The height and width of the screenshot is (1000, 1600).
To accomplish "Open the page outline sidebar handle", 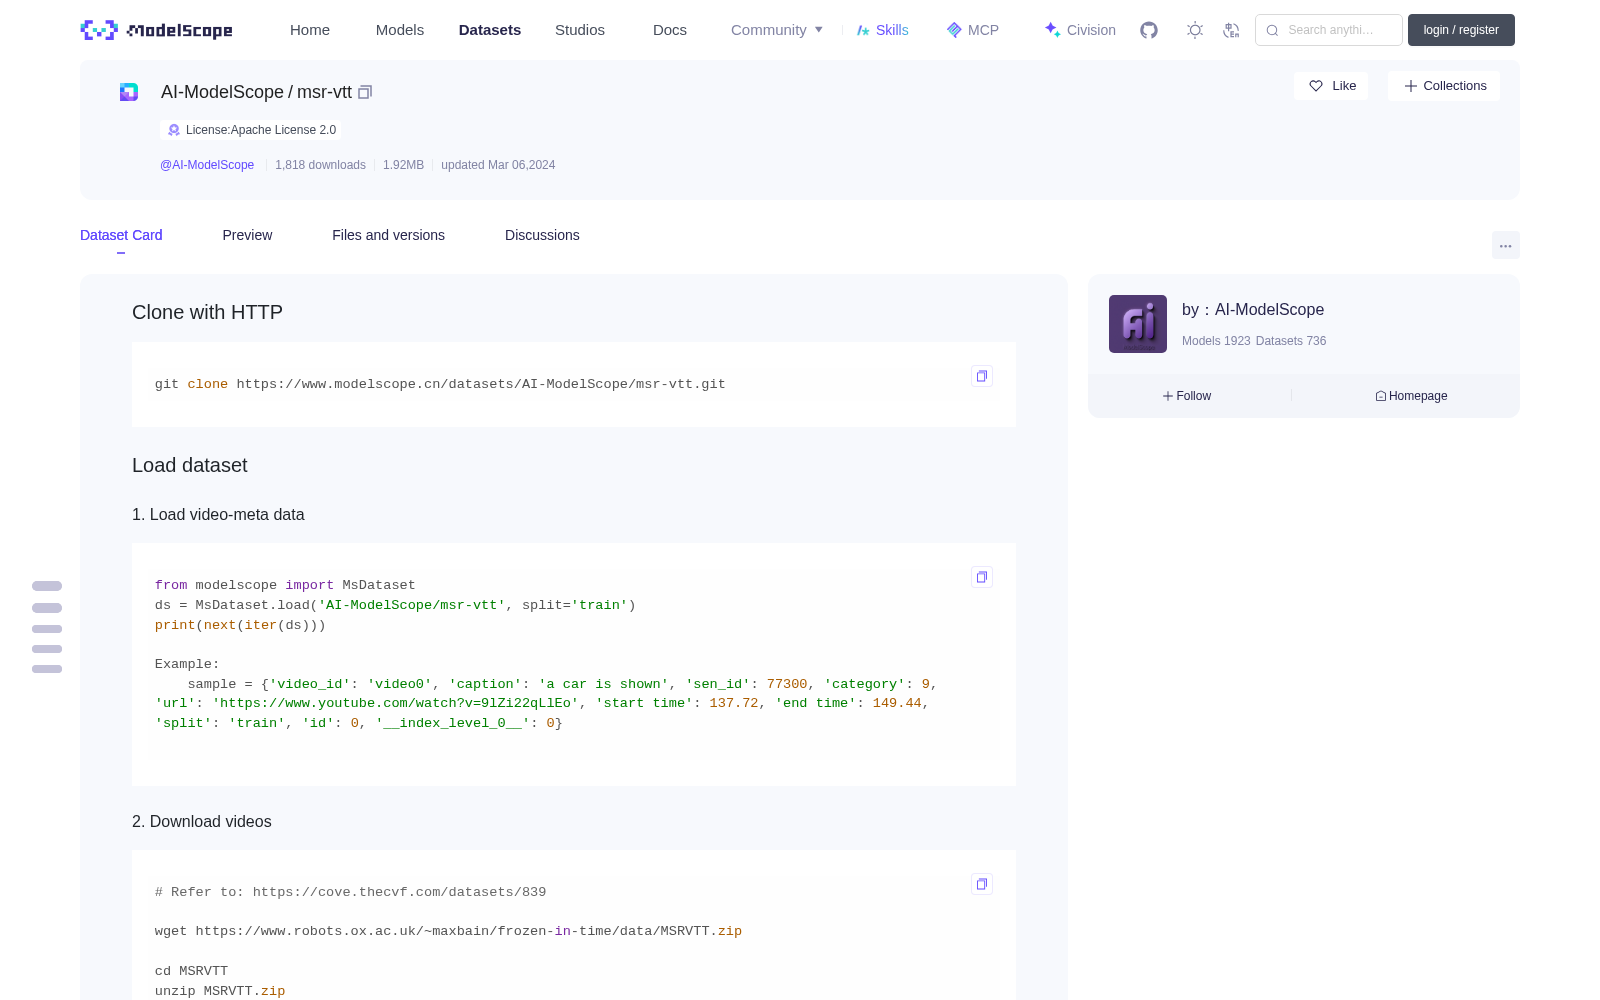I will point(47,627).
